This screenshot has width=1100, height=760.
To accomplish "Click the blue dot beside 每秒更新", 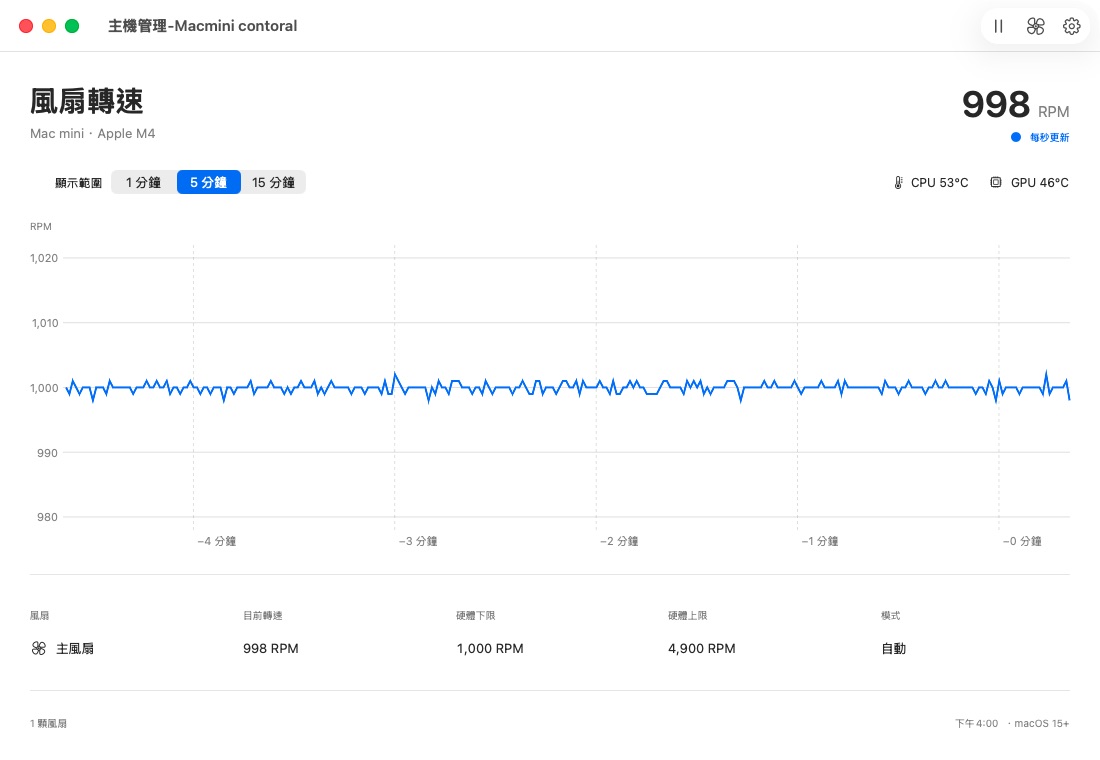I will (x=1015, y=138).
